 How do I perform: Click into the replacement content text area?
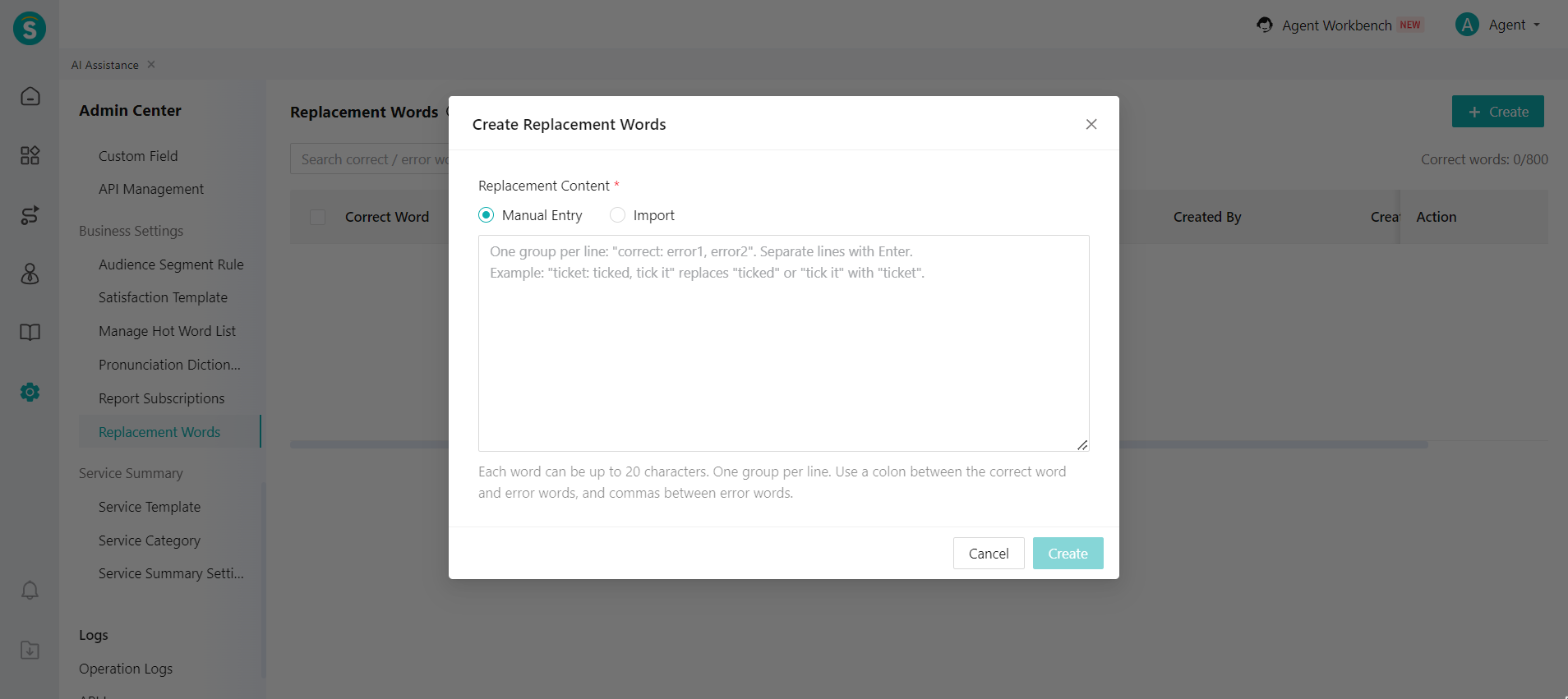click(x=784, y=343)
